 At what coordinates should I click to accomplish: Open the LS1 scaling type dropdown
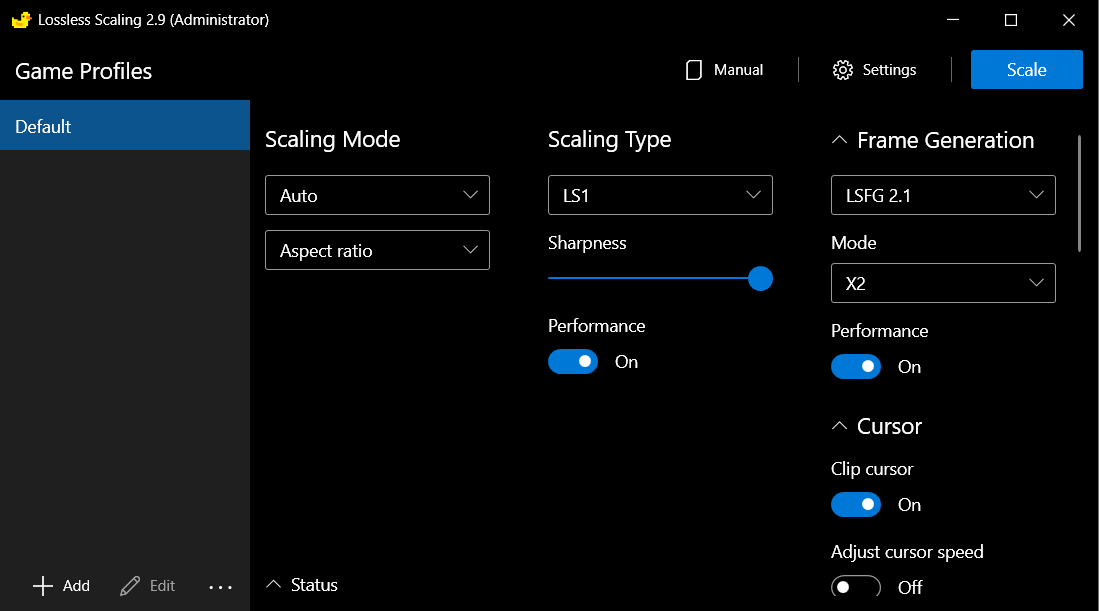(x=660, y=195)
